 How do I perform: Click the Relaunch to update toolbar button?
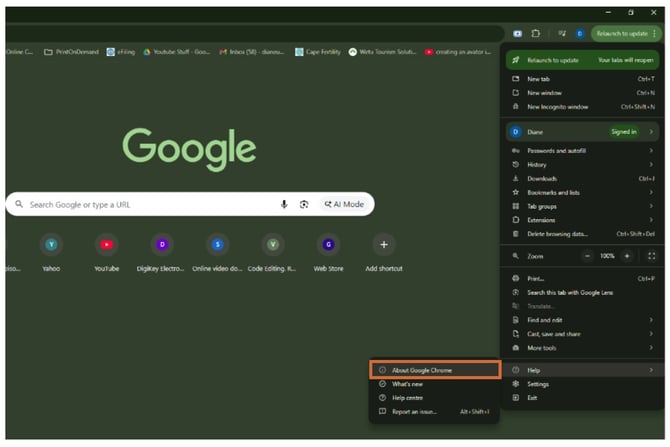[x=626, y=33]
